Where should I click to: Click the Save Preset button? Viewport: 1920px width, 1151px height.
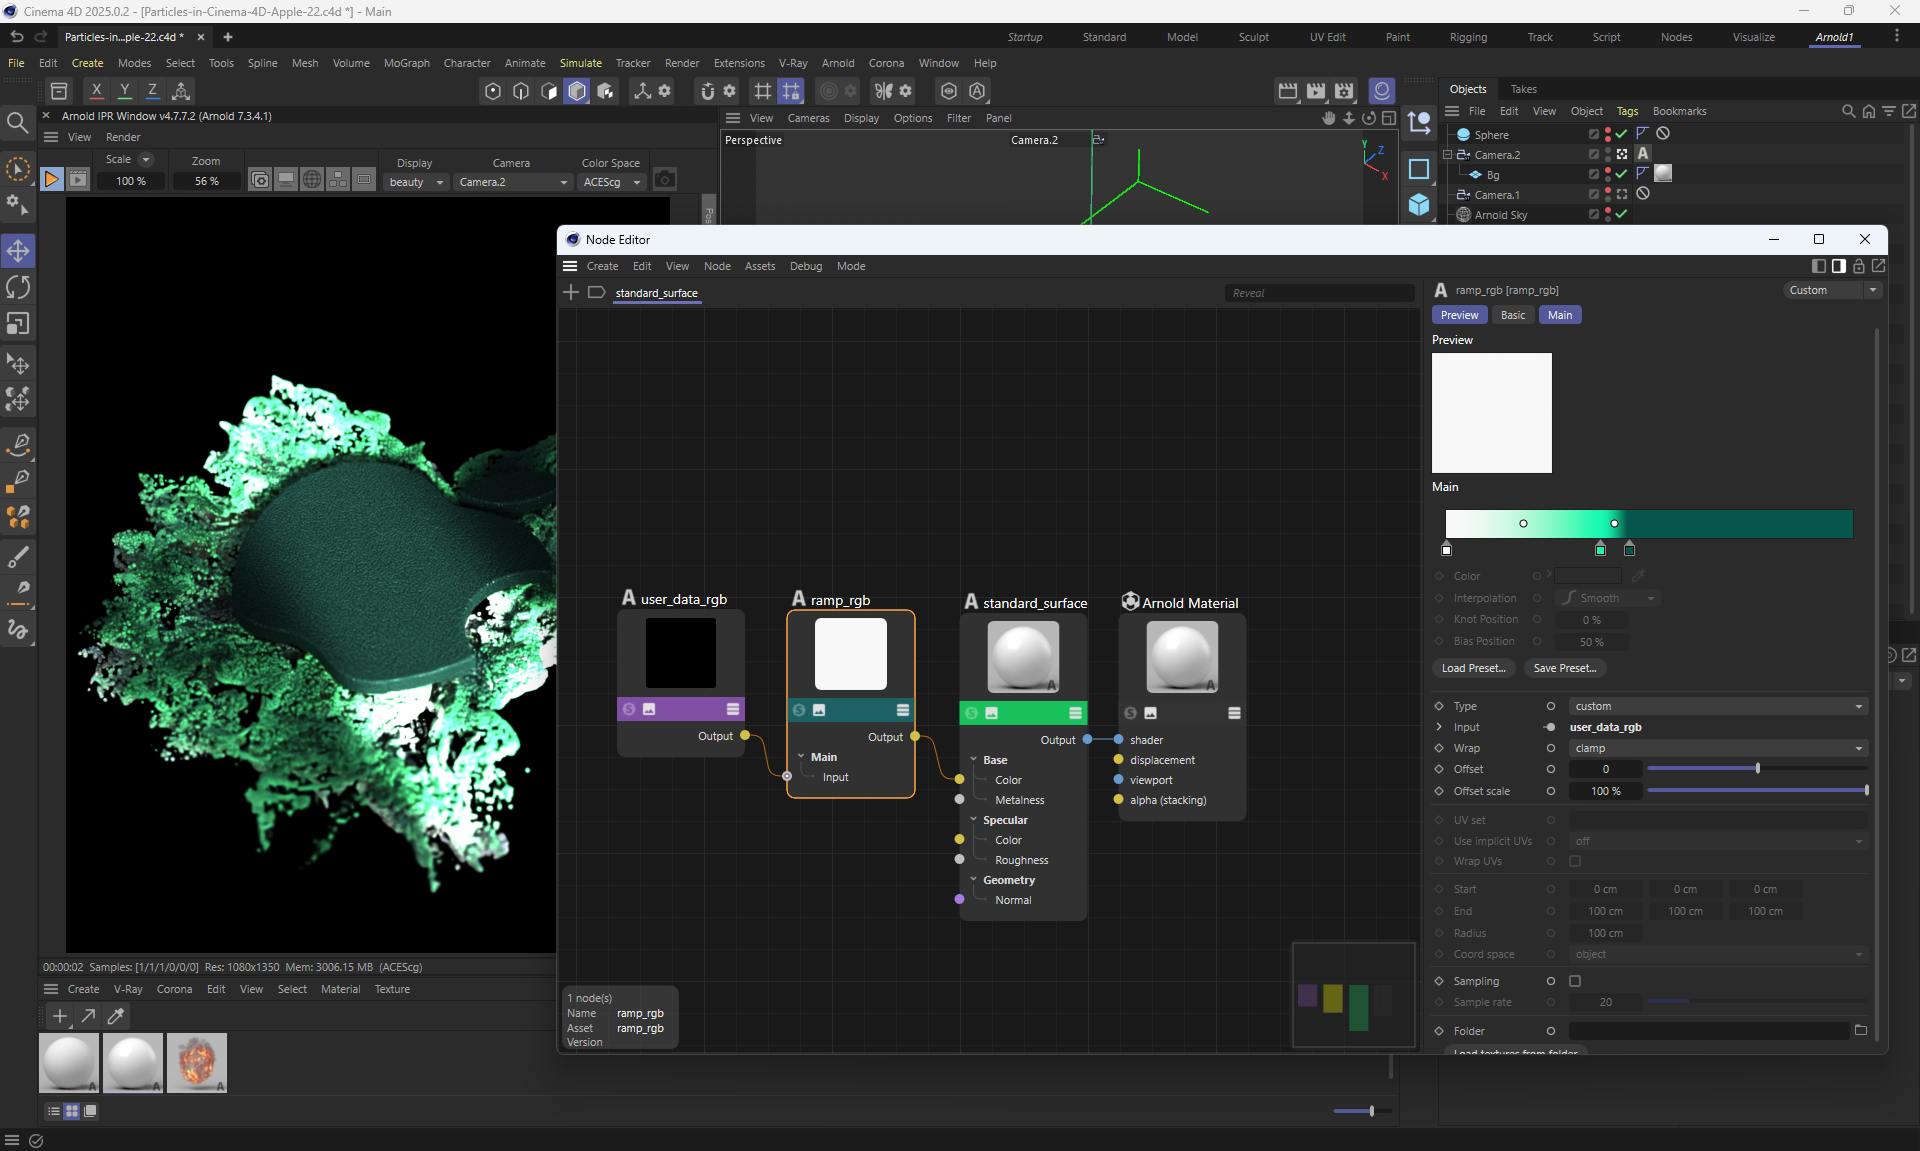point(1564,668)
